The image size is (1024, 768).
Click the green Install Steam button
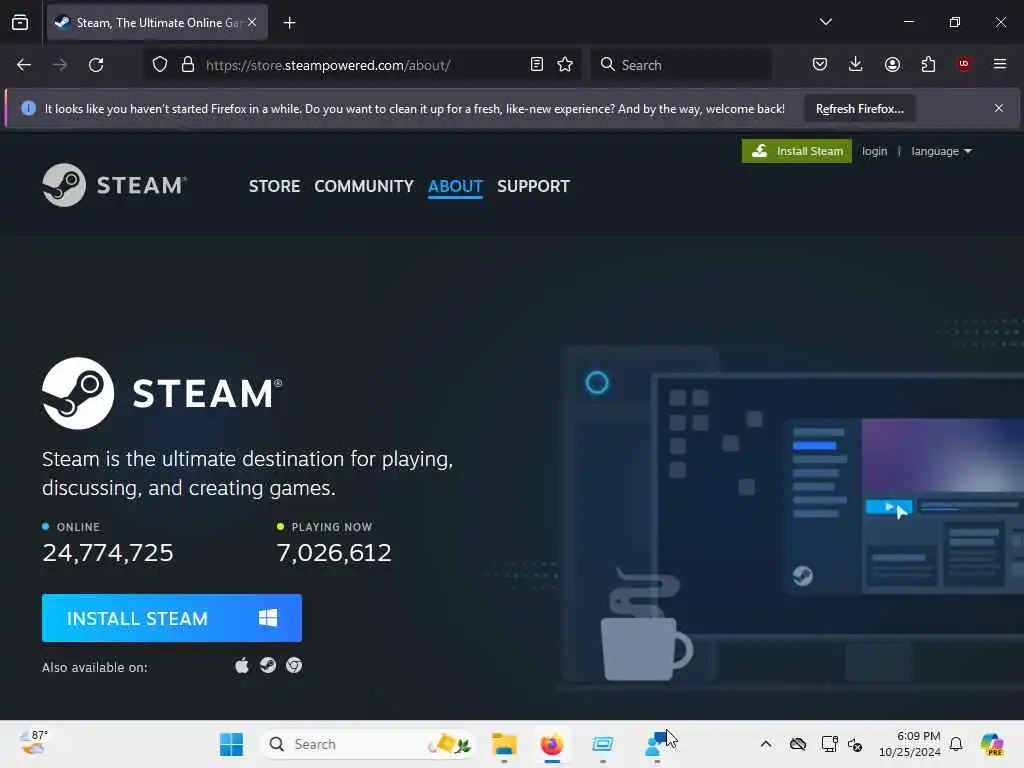point(797,151)
